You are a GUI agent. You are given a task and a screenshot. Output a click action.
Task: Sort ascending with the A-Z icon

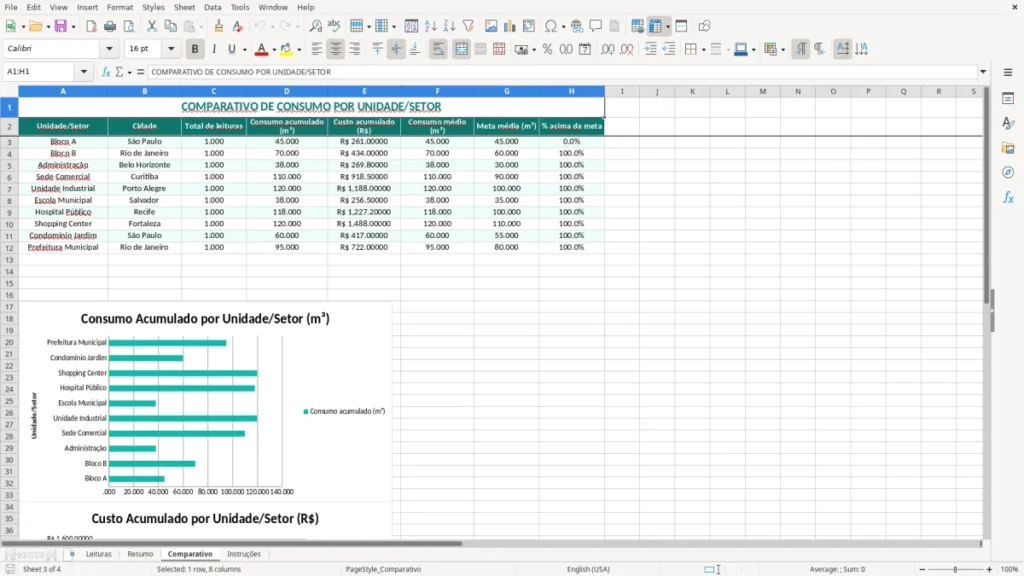click(x=430, y=26)
